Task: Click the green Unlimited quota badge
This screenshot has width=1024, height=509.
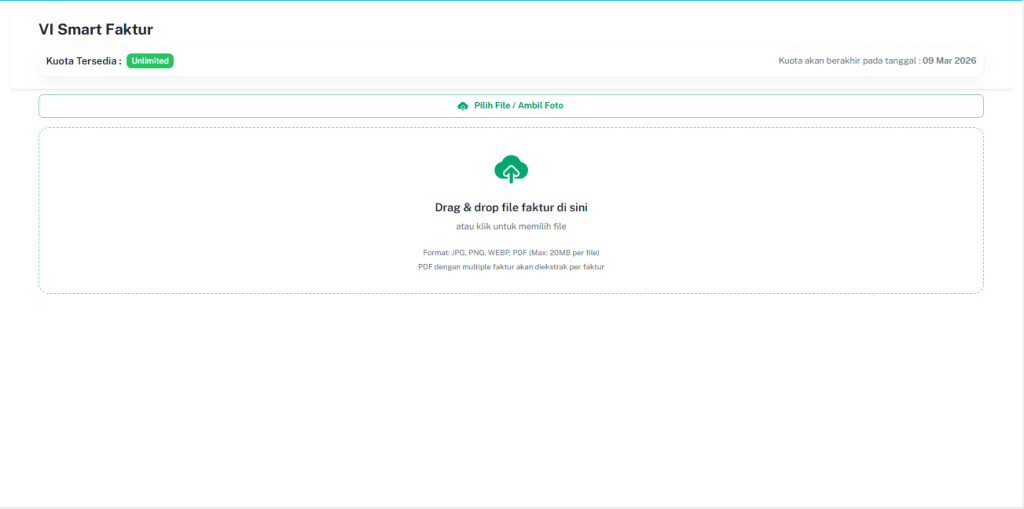Action: (150, 61)
